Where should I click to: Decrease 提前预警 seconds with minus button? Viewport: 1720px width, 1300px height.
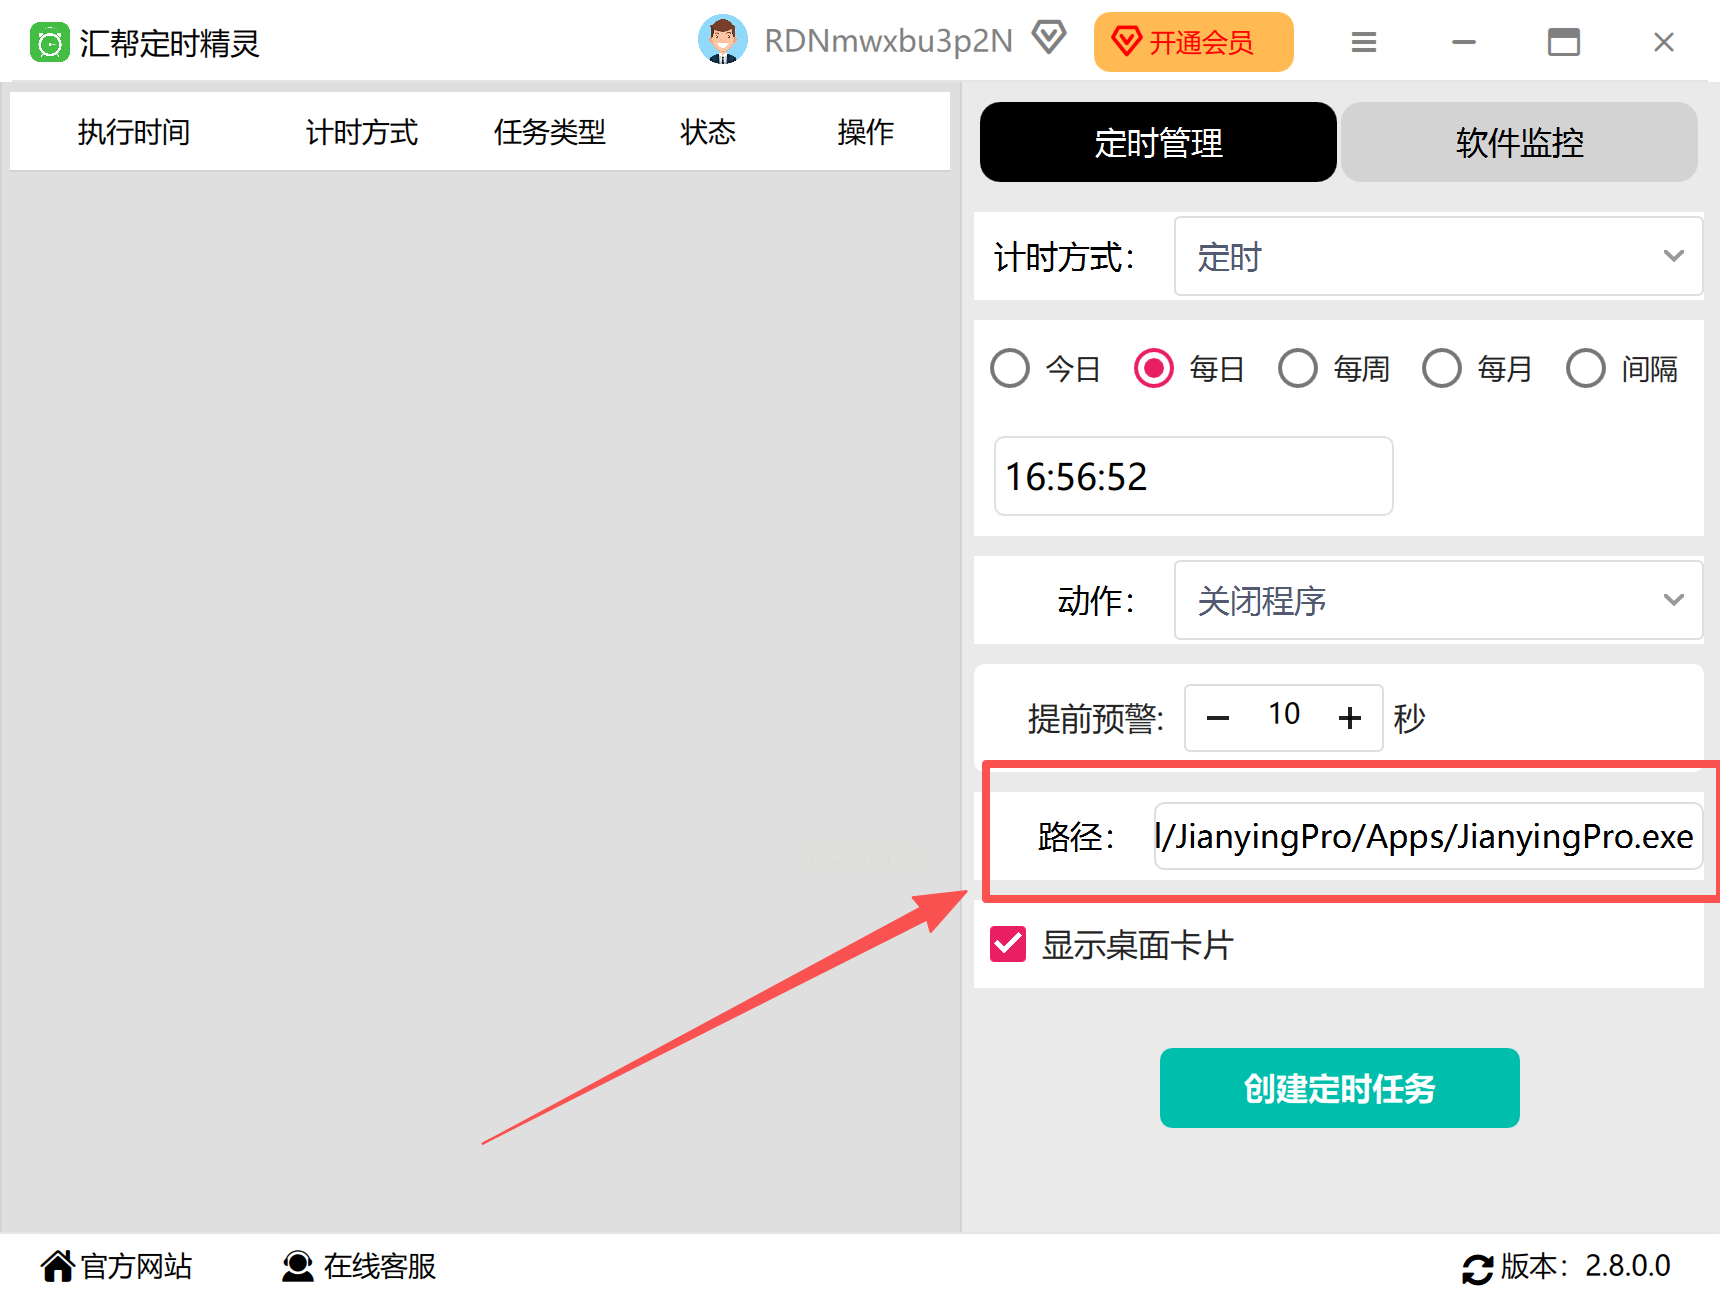(x=1218, y=718)
